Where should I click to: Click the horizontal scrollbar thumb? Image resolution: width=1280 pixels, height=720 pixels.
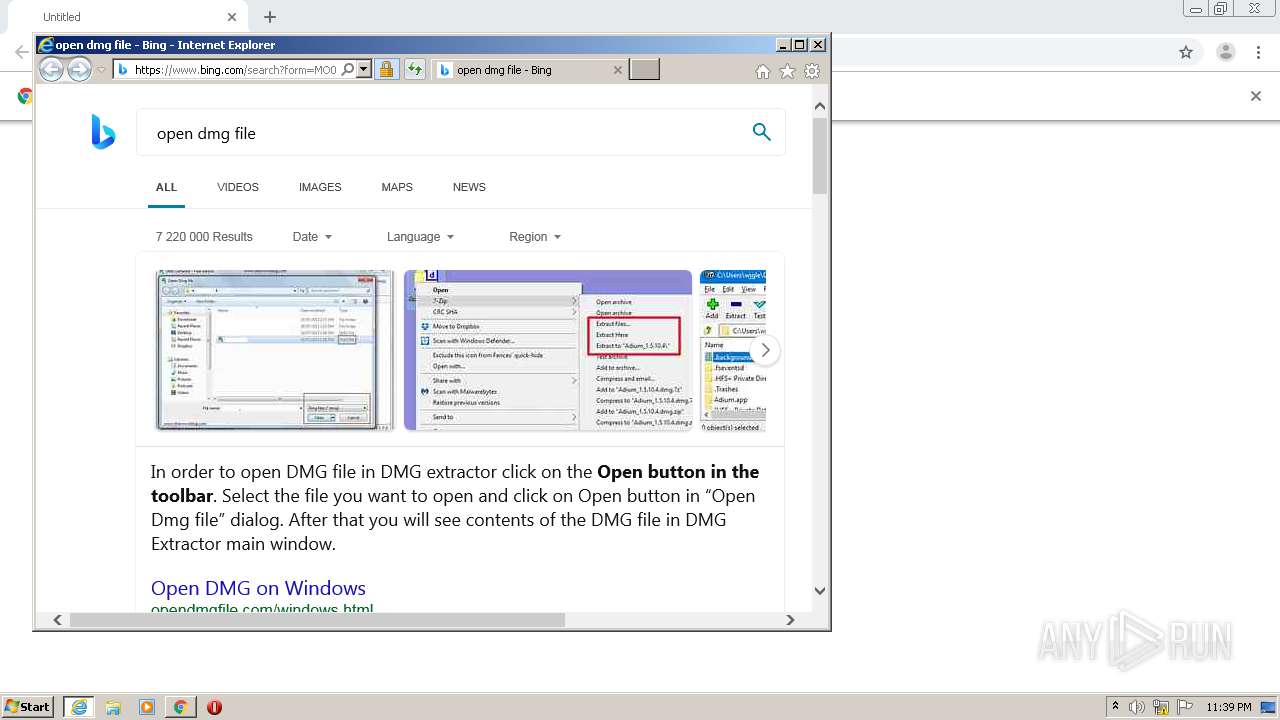point(317,620)
